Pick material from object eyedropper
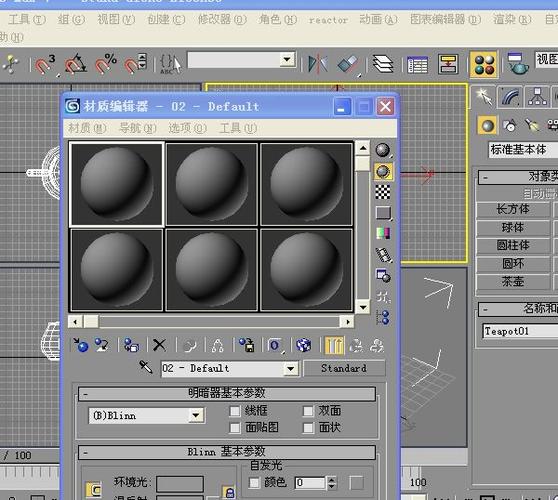This screenshot has height=500, width=558. click(146, 367)
